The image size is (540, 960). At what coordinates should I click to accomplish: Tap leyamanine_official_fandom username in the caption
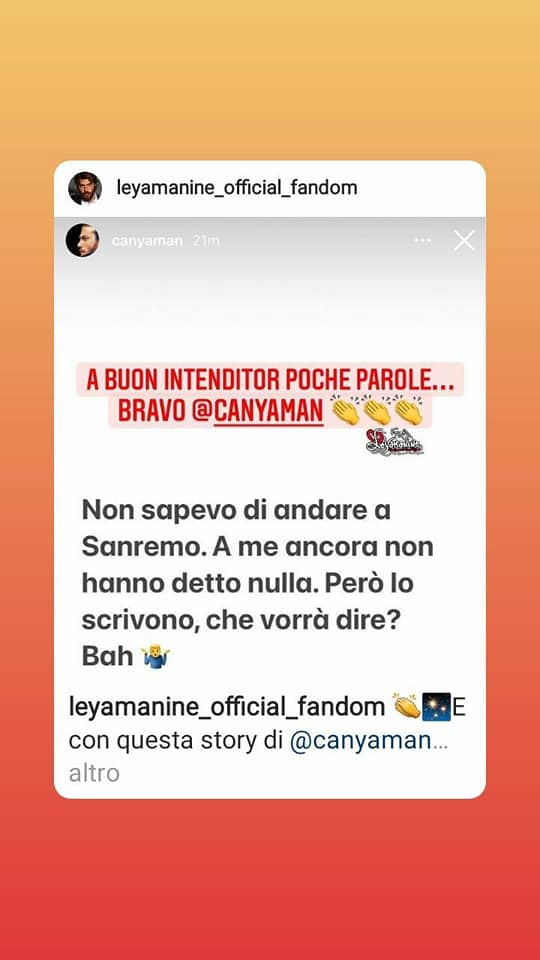click(227, 707)
